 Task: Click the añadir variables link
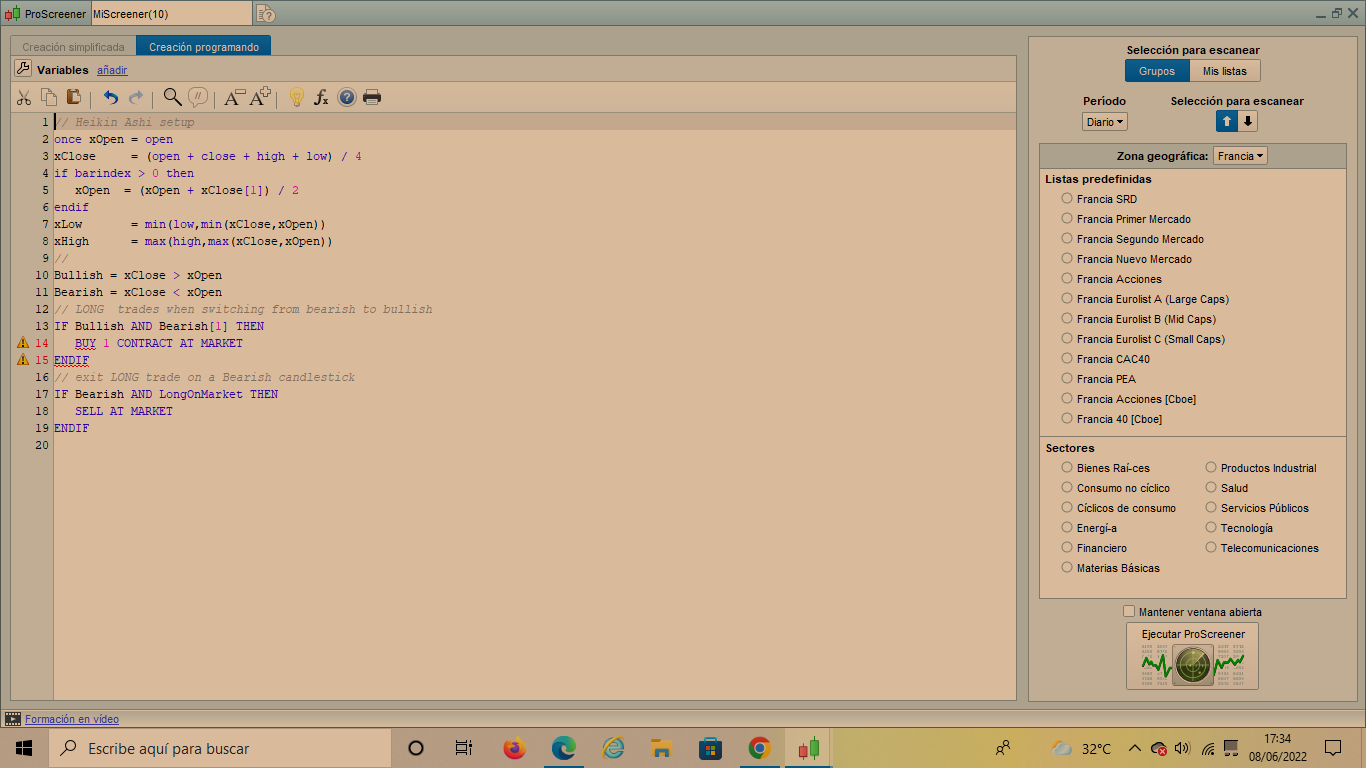click(x=112, y=70)
